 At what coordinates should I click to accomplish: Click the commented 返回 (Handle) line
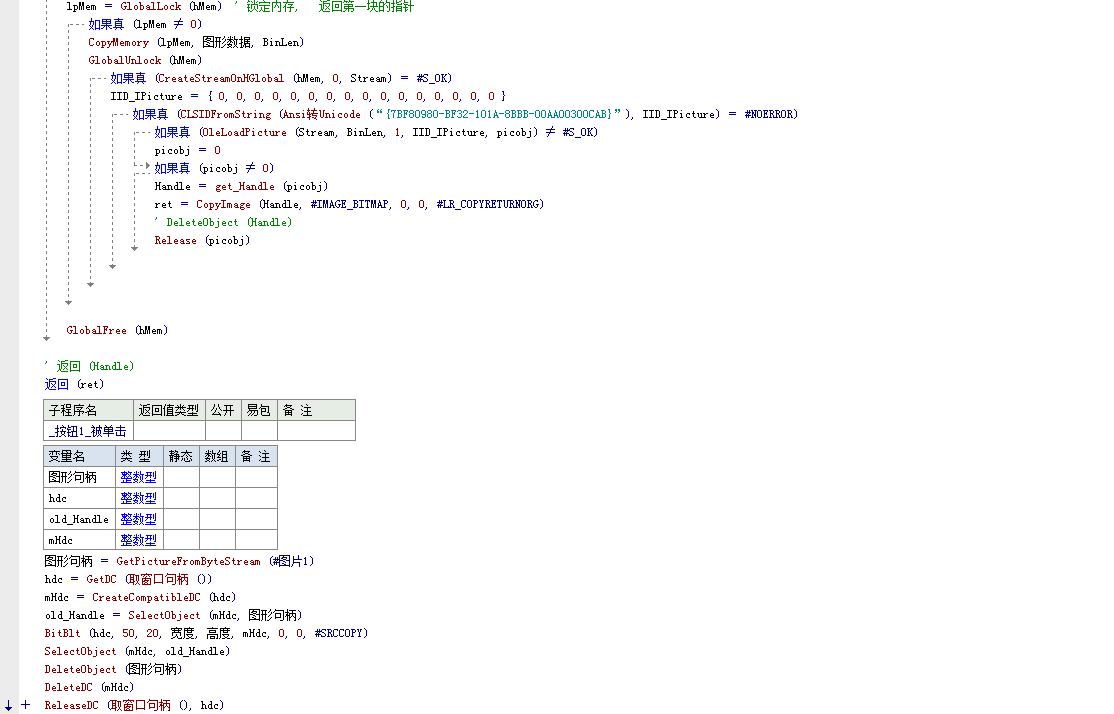tap(90, 367)
